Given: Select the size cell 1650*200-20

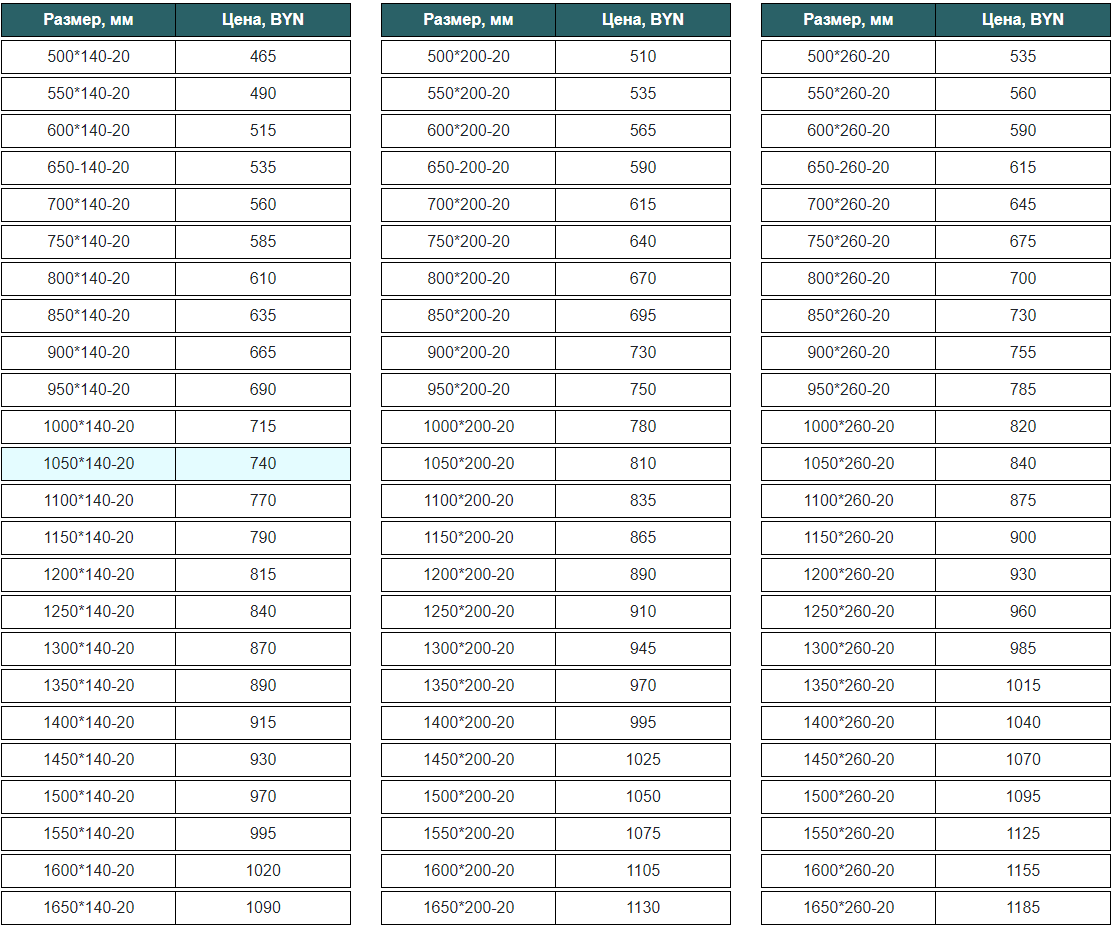Looking at the screenshot, I should (469, 907).
